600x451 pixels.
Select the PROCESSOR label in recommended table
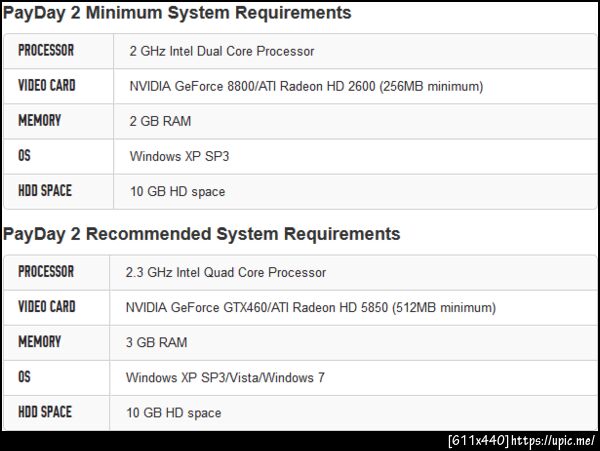(x=46, y=271)
